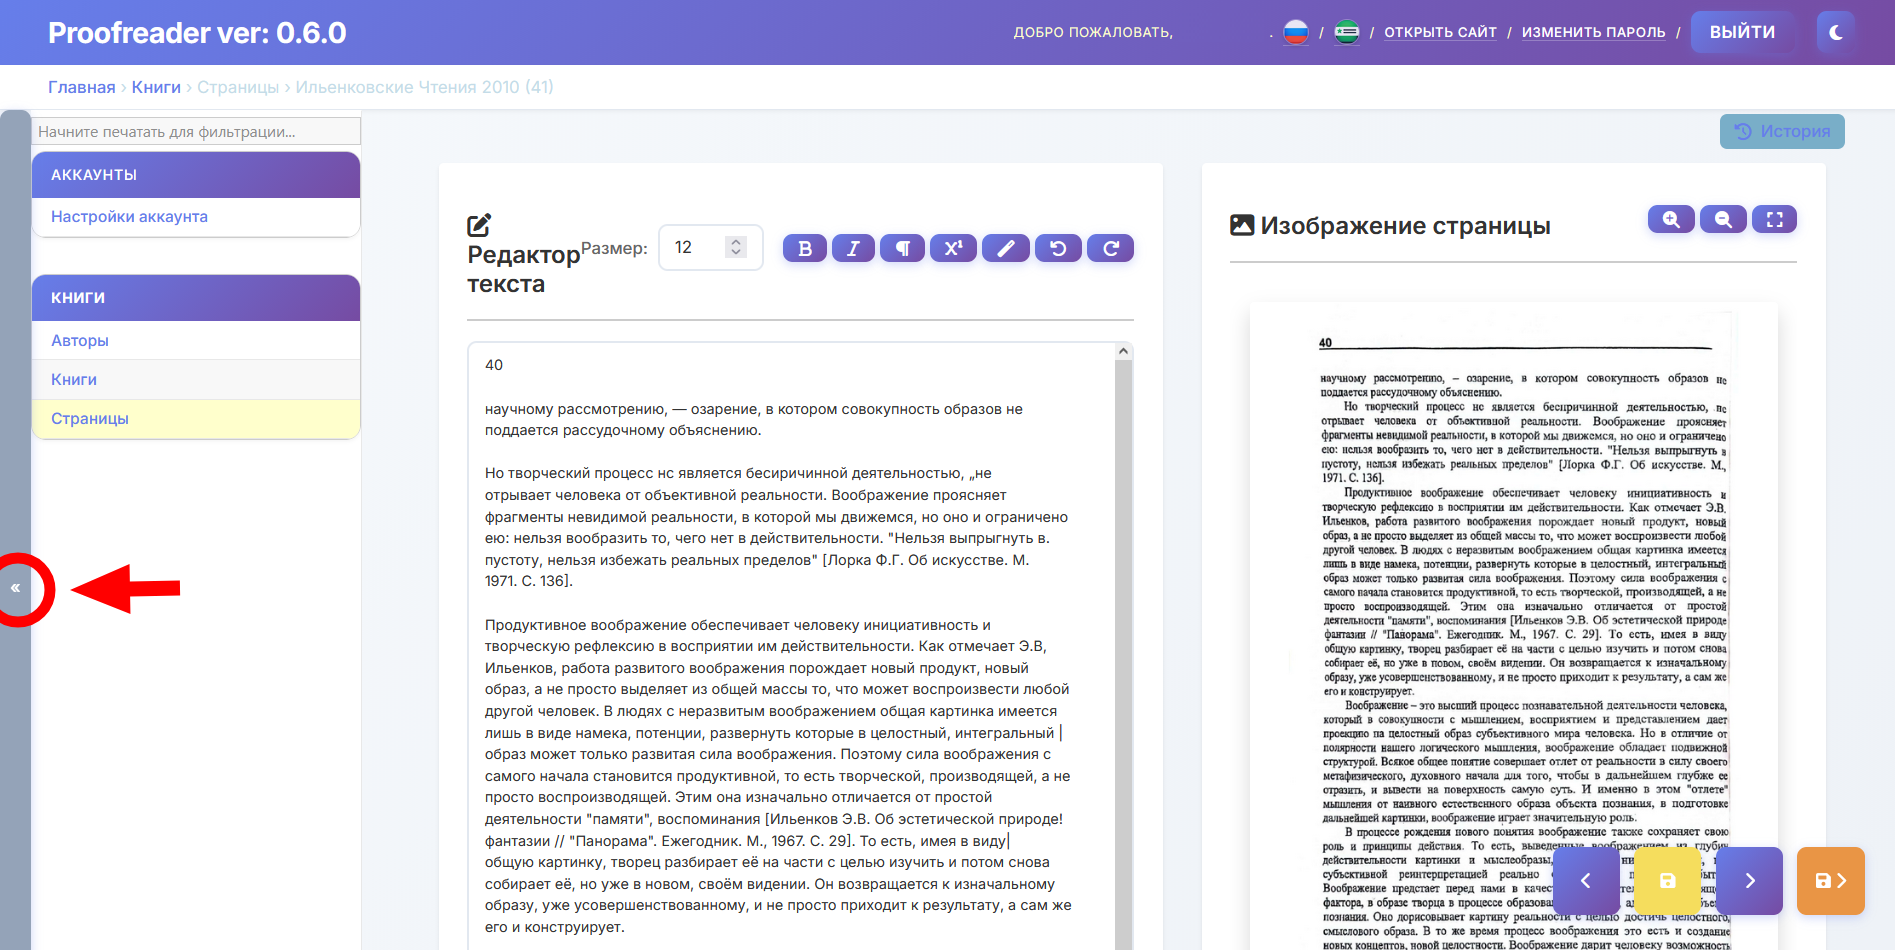
Task: Adjust font size stepper arrows
Action: (x=736, y=247)
